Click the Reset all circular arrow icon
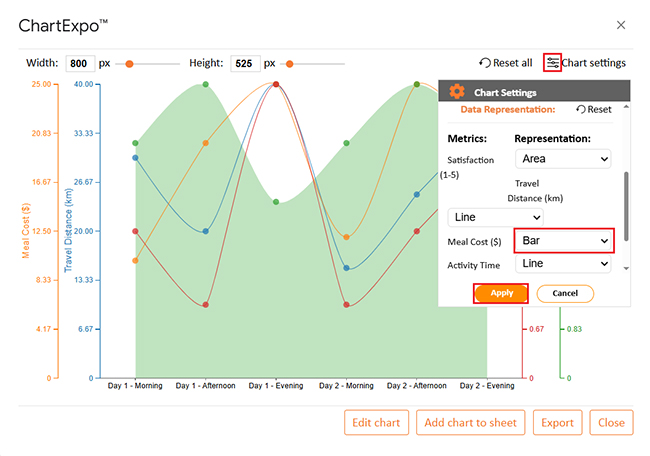Screen dimensions: 650x456 pos(485,63)
